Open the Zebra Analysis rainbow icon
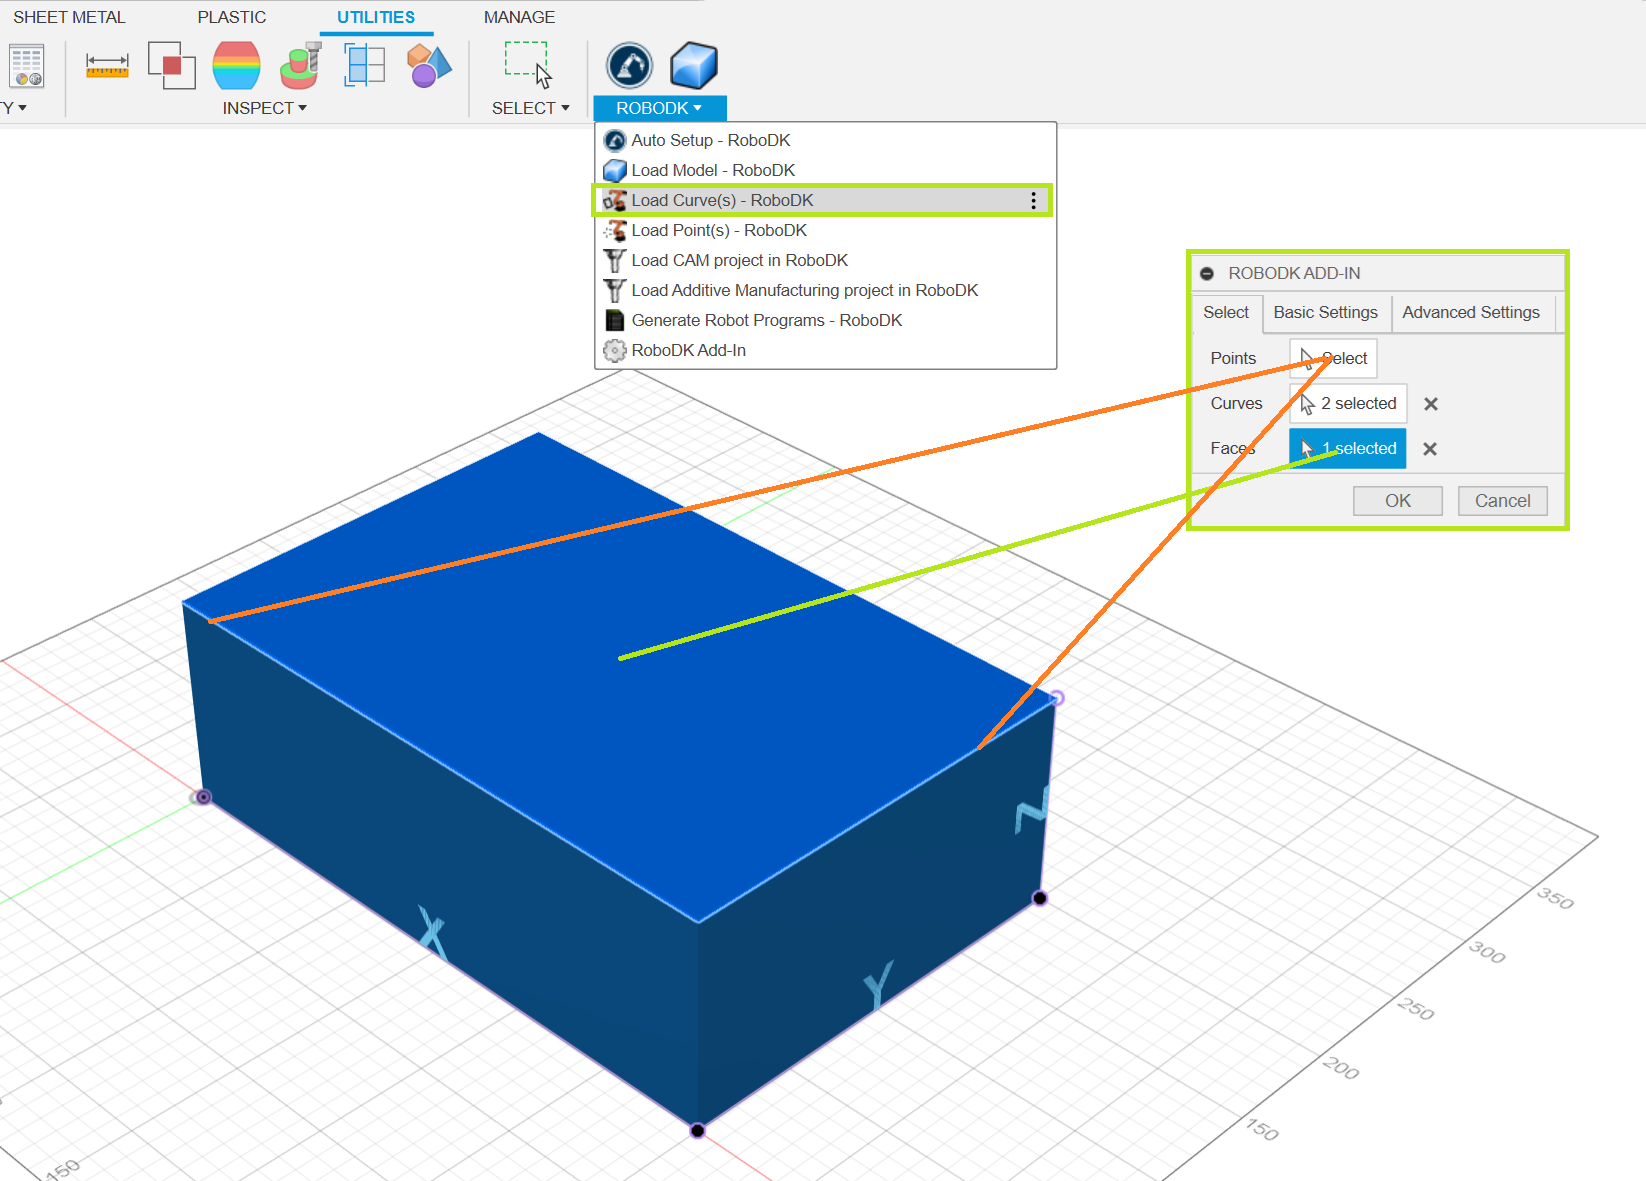 coord(236,66)
